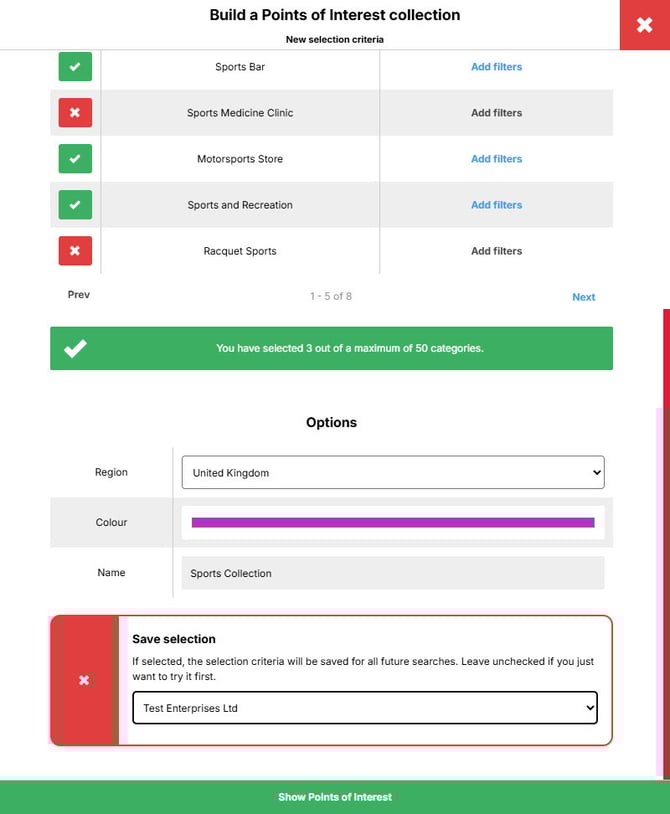
Task: Open the Test Enterprises Ltd dropdown
Action: [365, 708]
